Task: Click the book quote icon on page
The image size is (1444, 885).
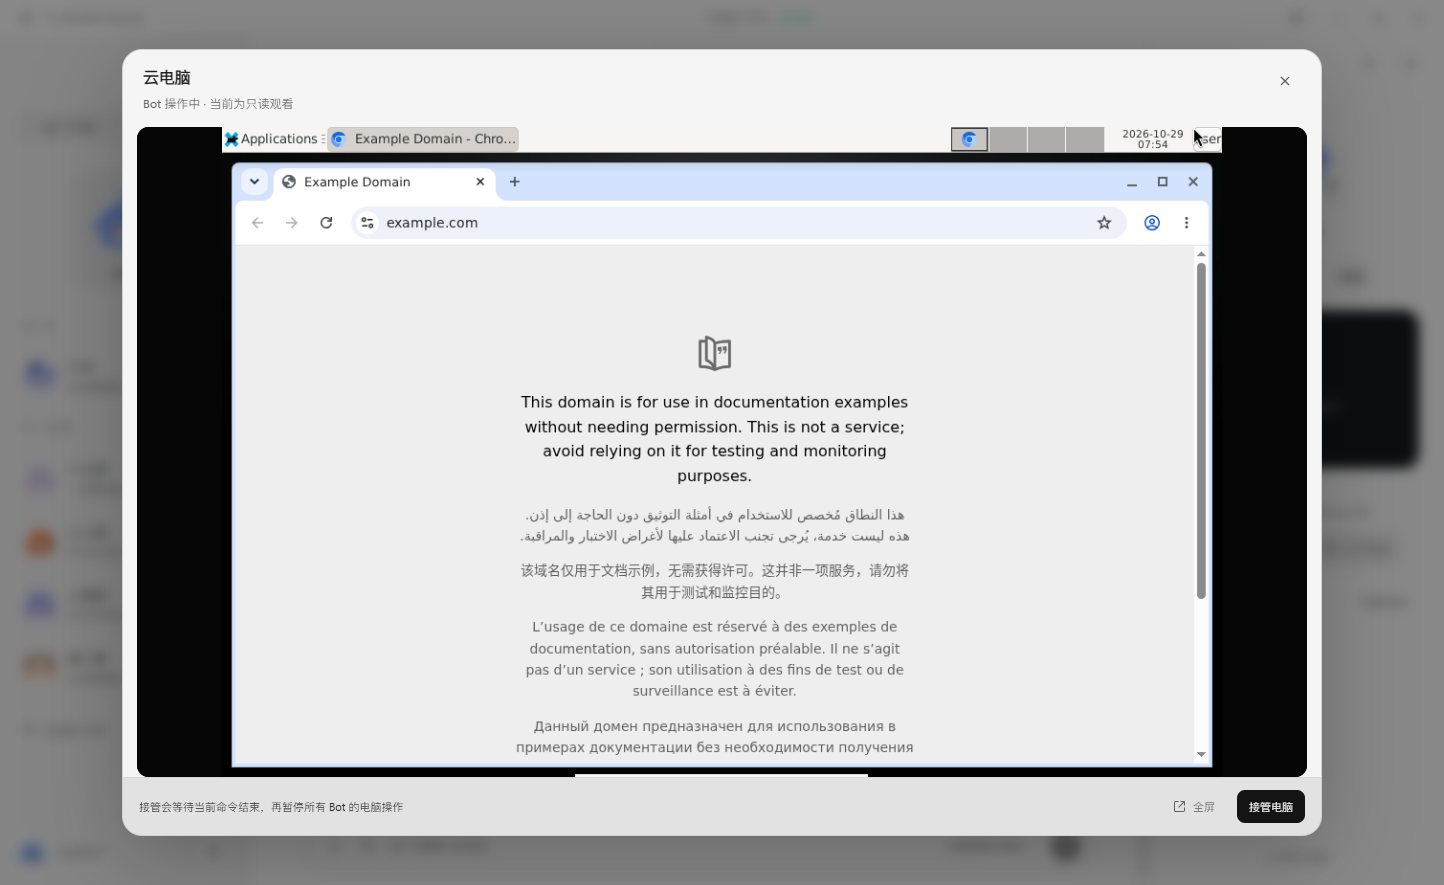Action: [715, 353]
